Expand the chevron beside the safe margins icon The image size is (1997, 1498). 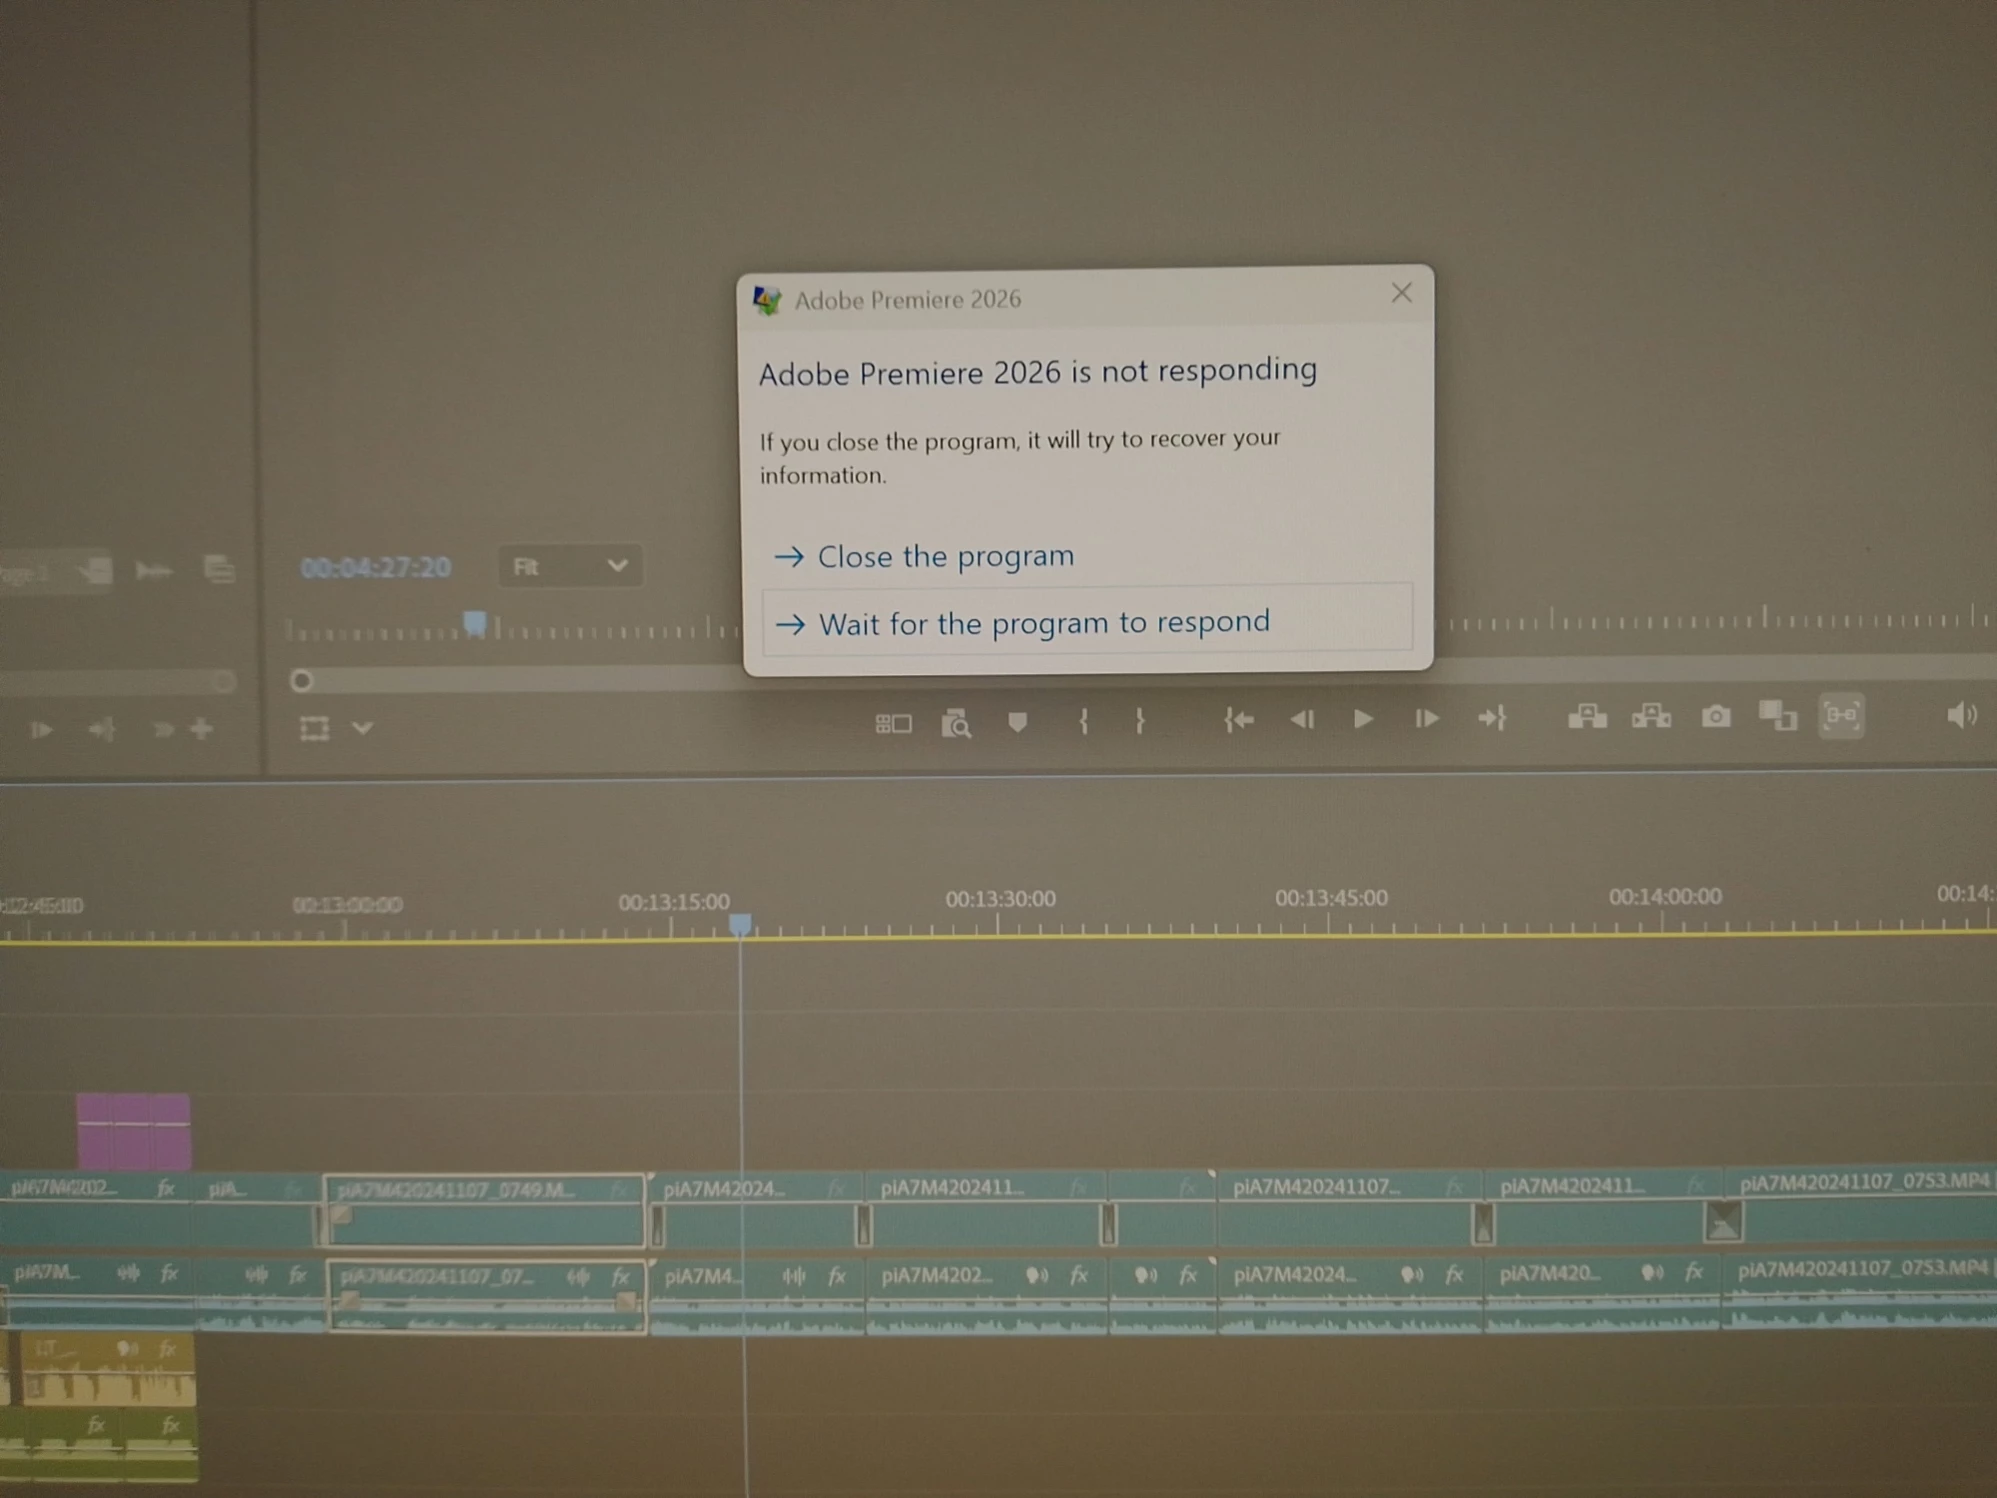363,728
